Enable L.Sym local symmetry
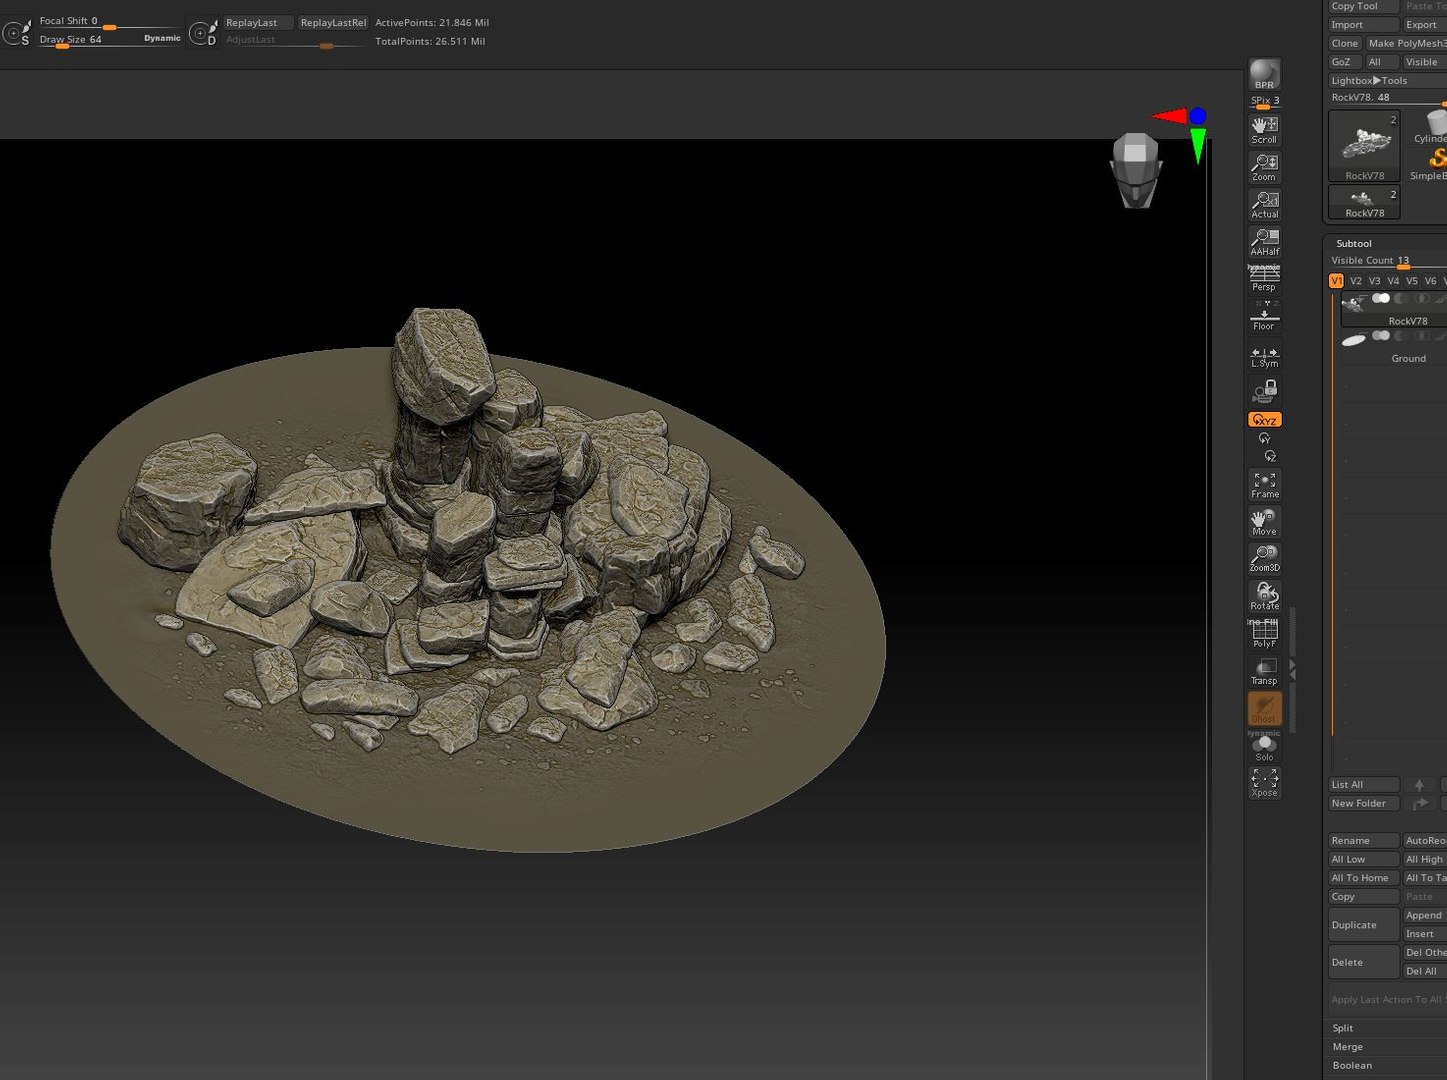 click(x=1264, y=356)
